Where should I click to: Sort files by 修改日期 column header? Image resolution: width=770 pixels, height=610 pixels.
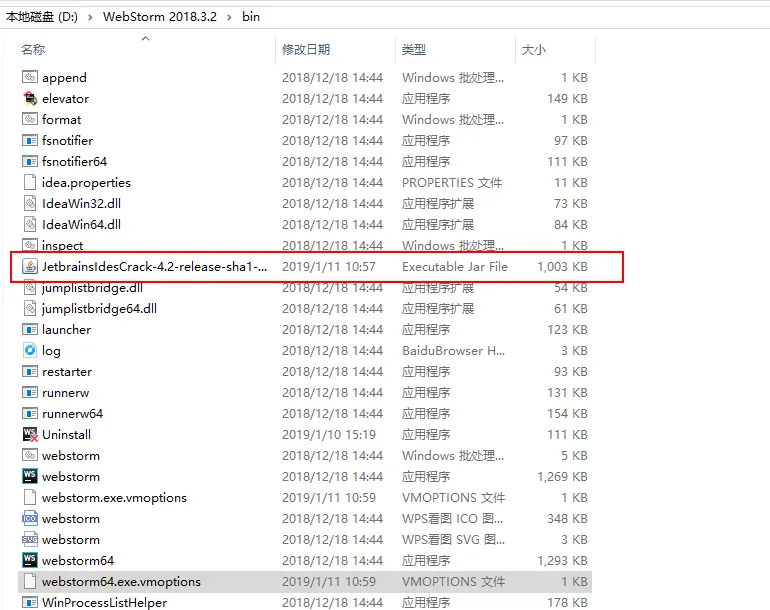[x=306, y=50]
